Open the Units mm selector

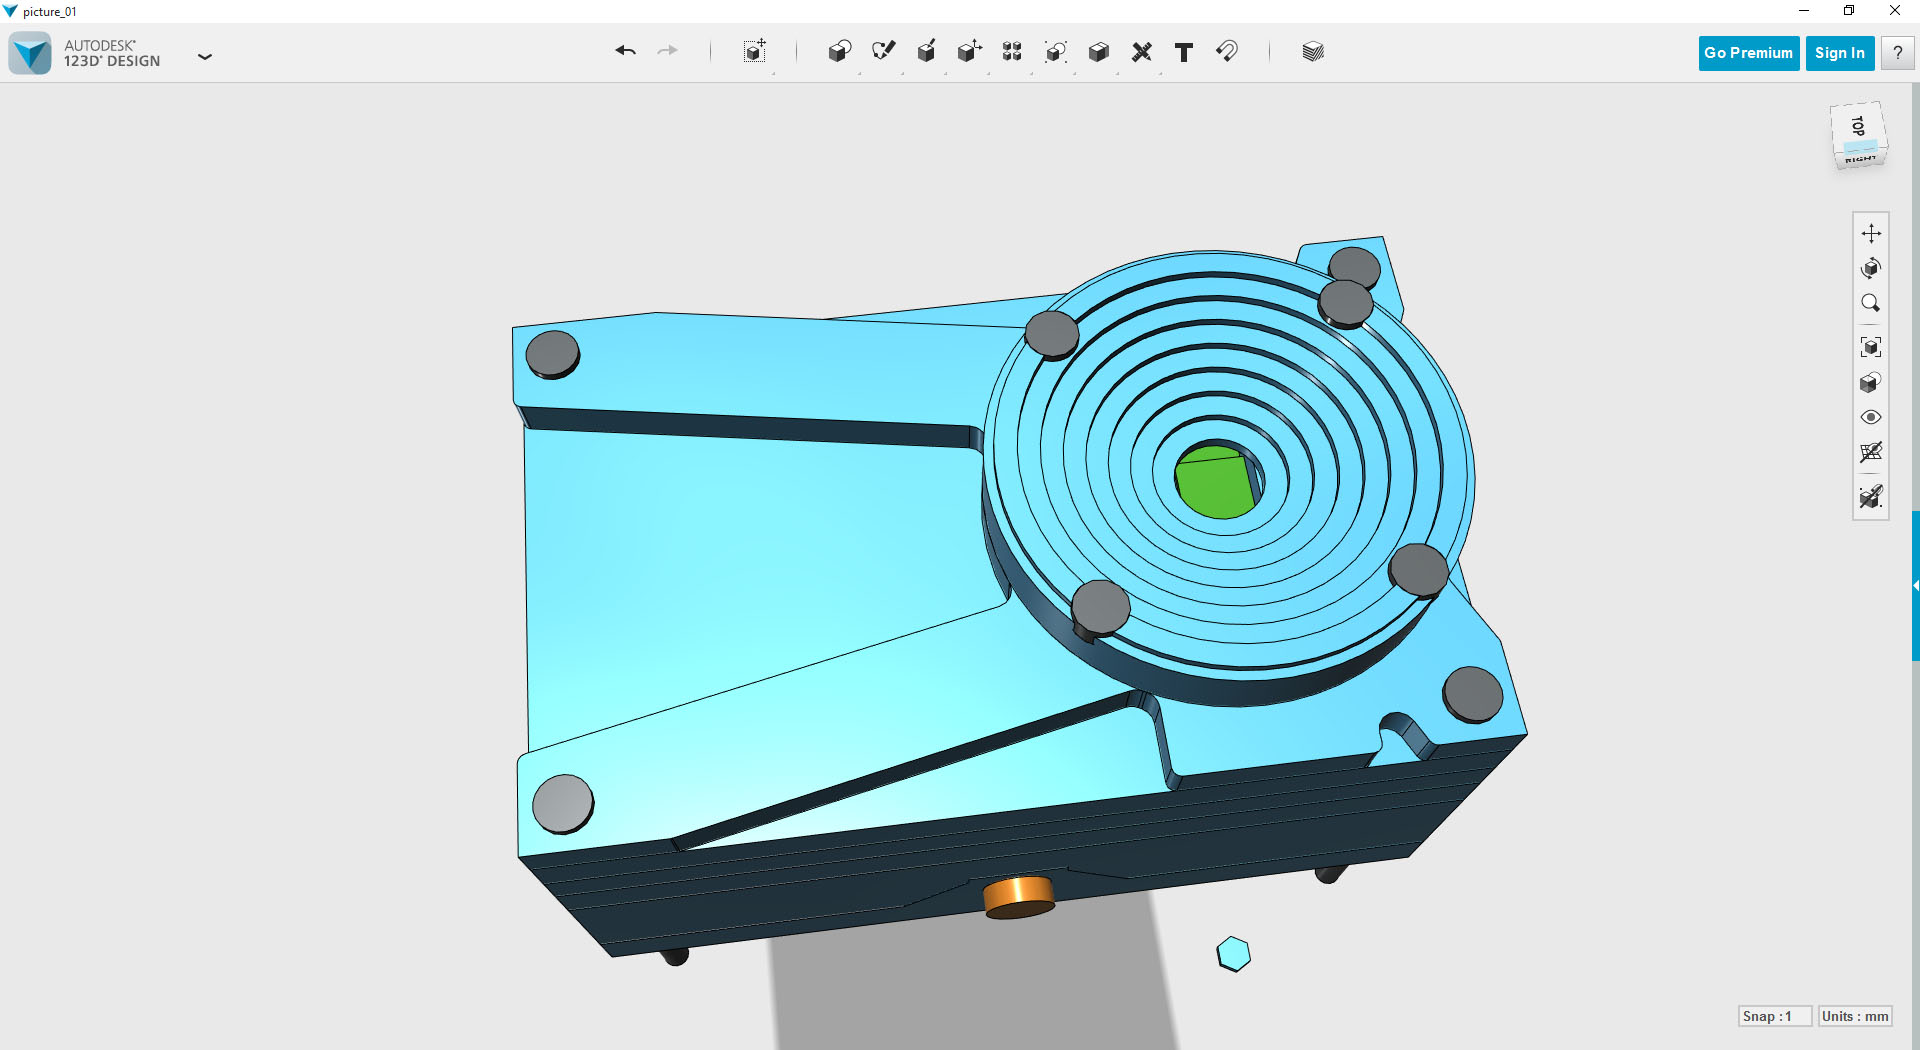[1855, 1016]
